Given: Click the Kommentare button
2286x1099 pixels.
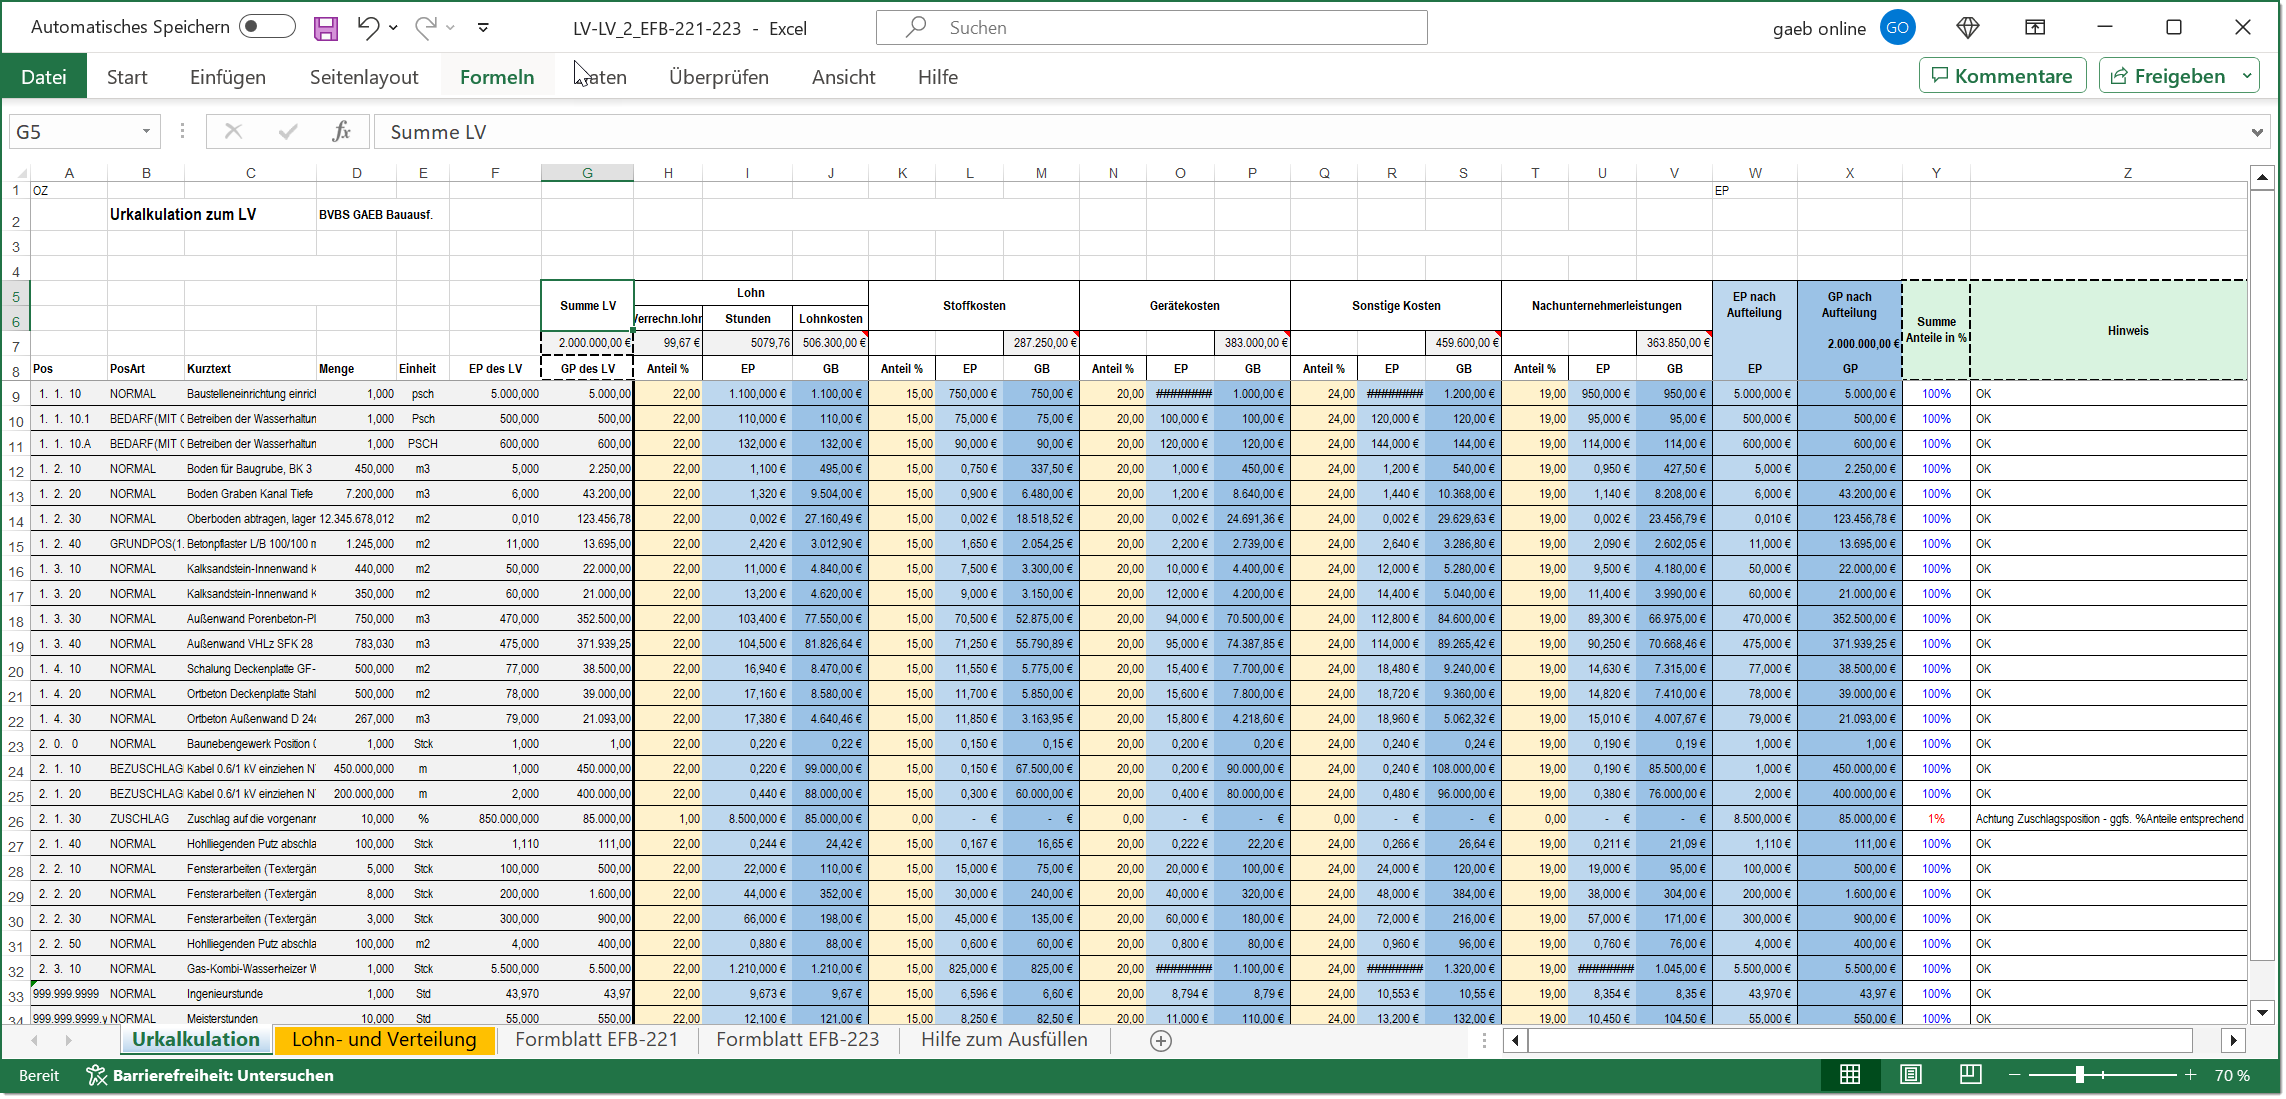Looking at the screenshot, I should pyautogui.click(x=2002, y=76).
